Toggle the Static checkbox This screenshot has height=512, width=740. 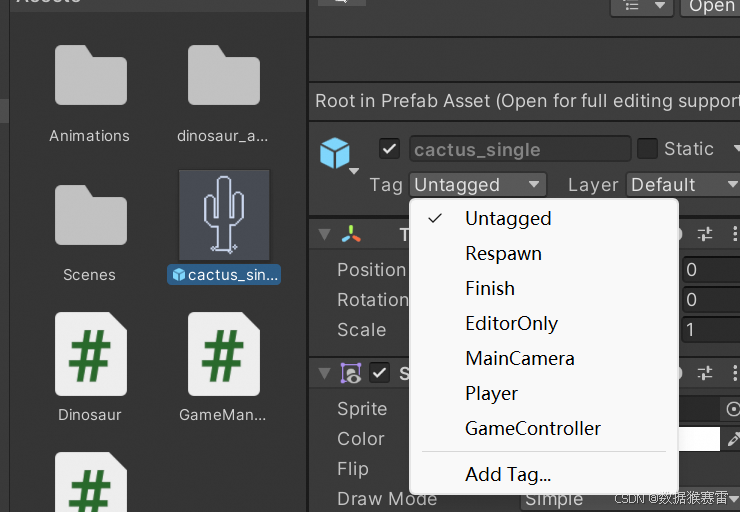point(647,149)
